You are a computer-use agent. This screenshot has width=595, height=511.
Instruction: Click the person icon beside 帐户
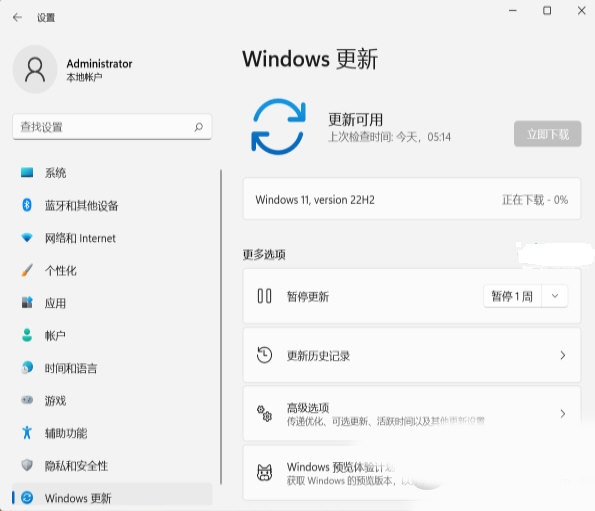[27, 335]
